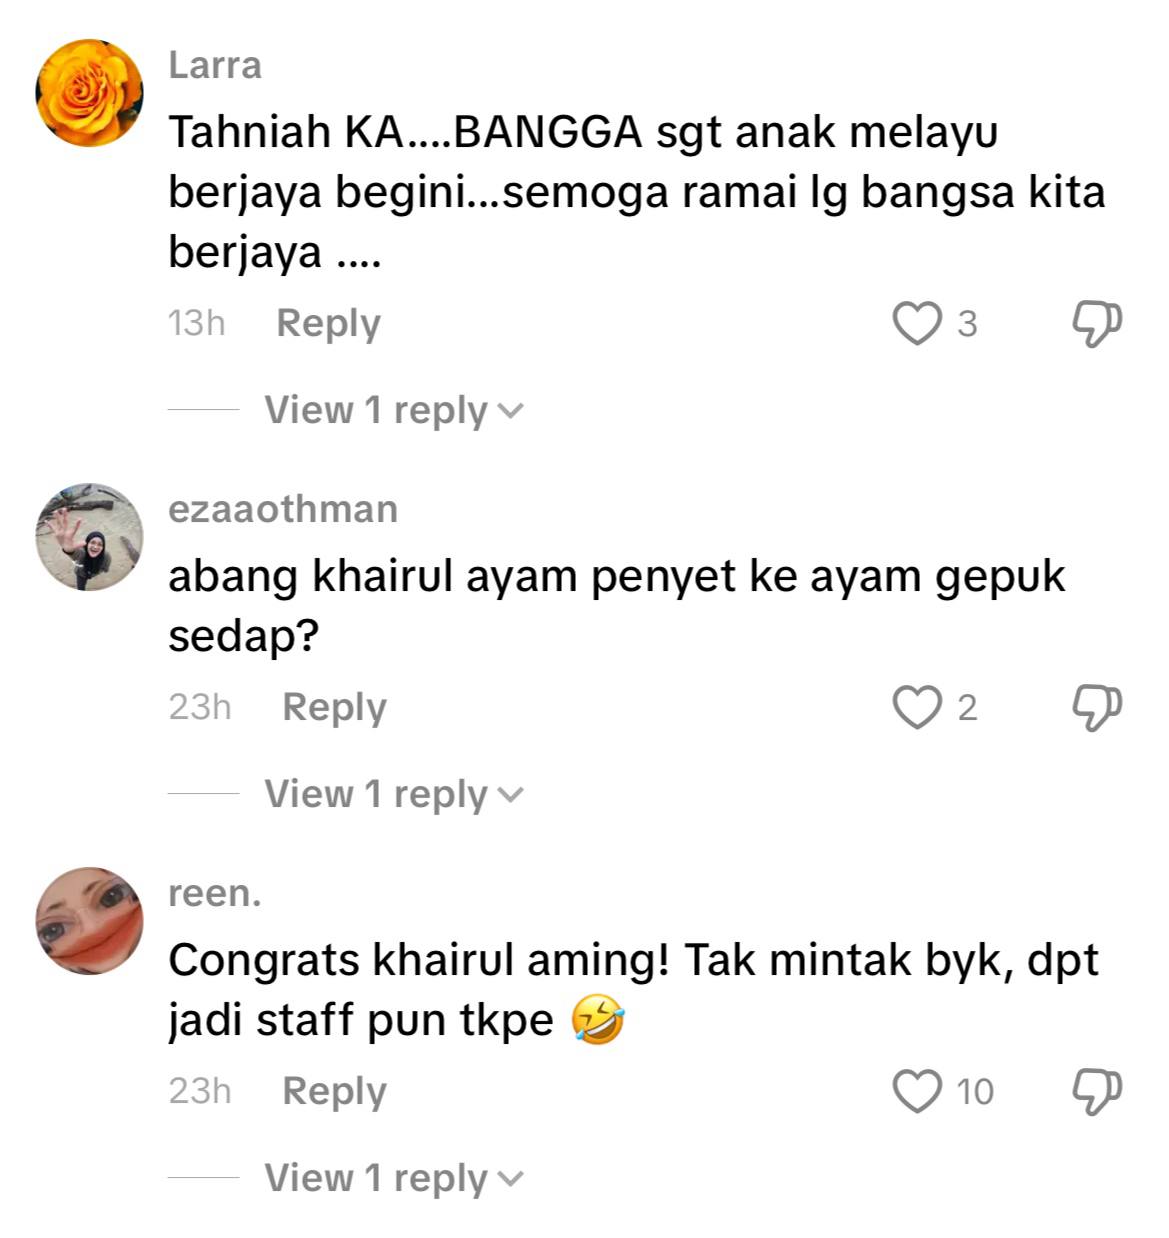Expand View 1 reply under ezaaothman's comment
The height and width of the screenshot is (1238, 1169).
(x=394, y=795)
